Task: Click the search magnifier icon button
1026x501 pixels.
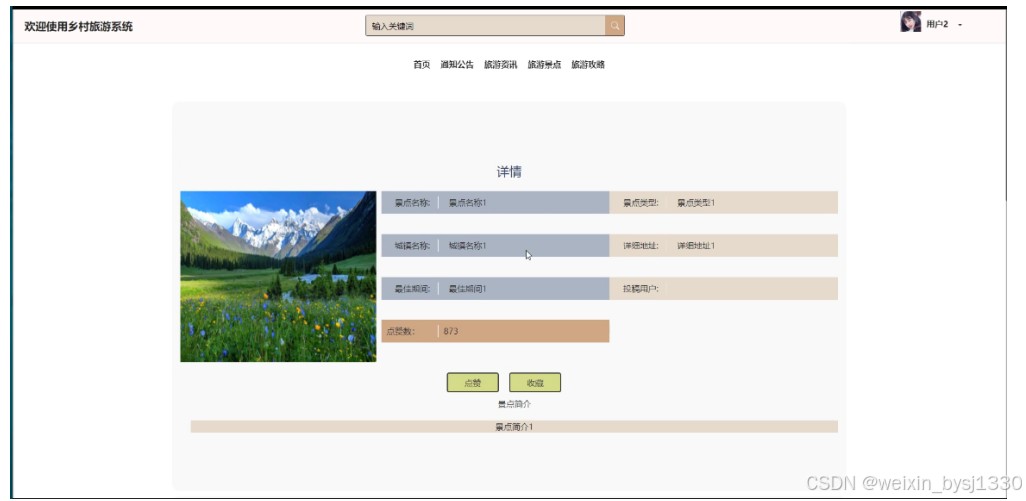Action: [614, 26]
